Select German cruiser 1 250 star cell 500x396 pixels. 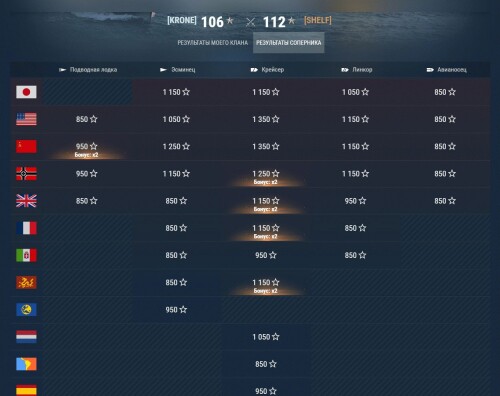266,174
